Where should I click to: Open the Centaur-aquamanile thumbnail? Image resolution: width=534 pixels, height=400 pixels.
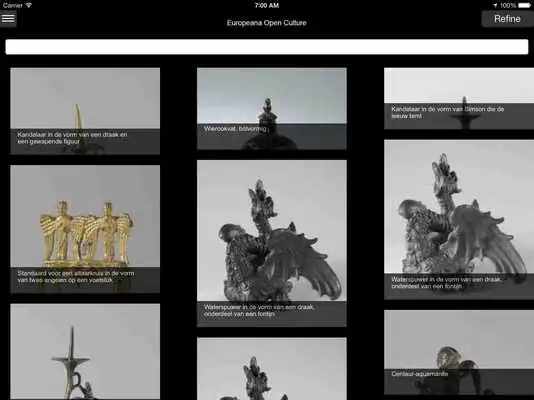[x=459, y=352]
